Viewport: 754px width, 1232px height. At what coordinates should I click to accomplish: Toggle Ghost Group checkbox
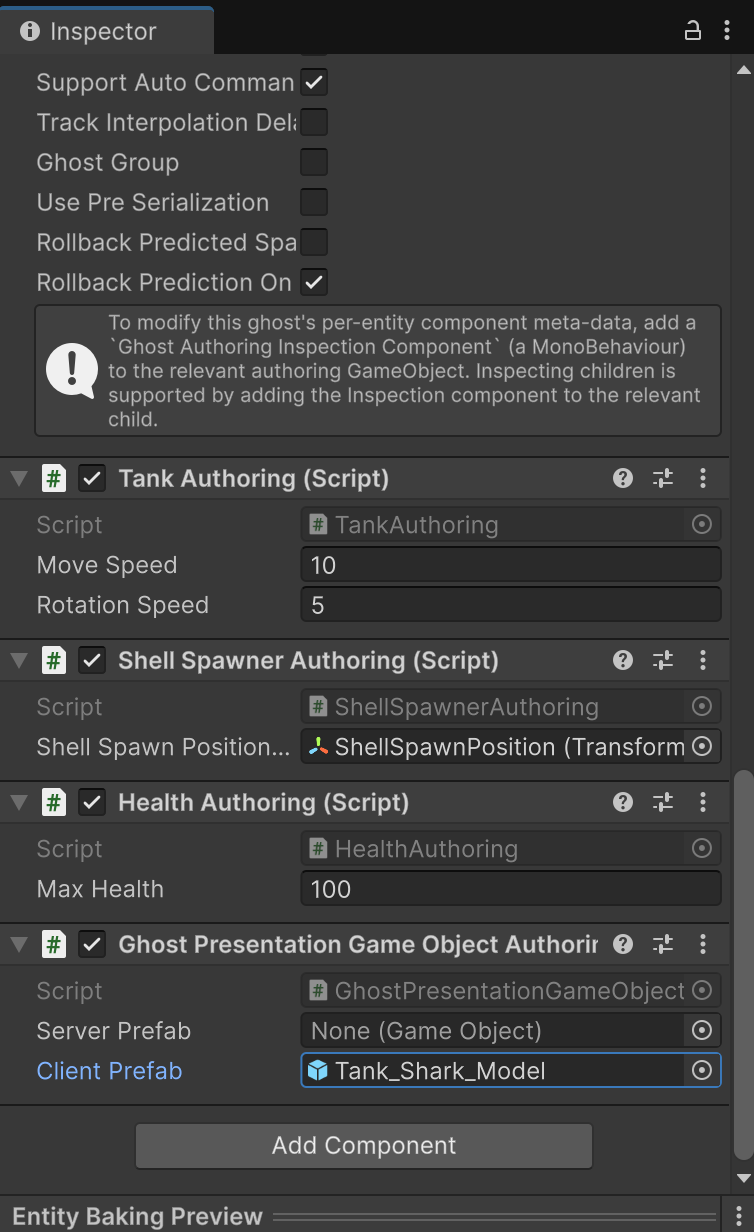(x=314, y=162)
